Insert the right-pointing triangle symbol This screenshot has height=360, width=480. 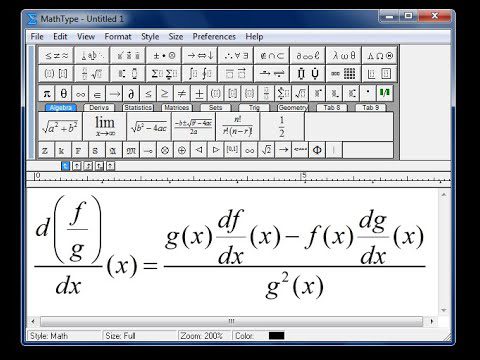[216, 150]
